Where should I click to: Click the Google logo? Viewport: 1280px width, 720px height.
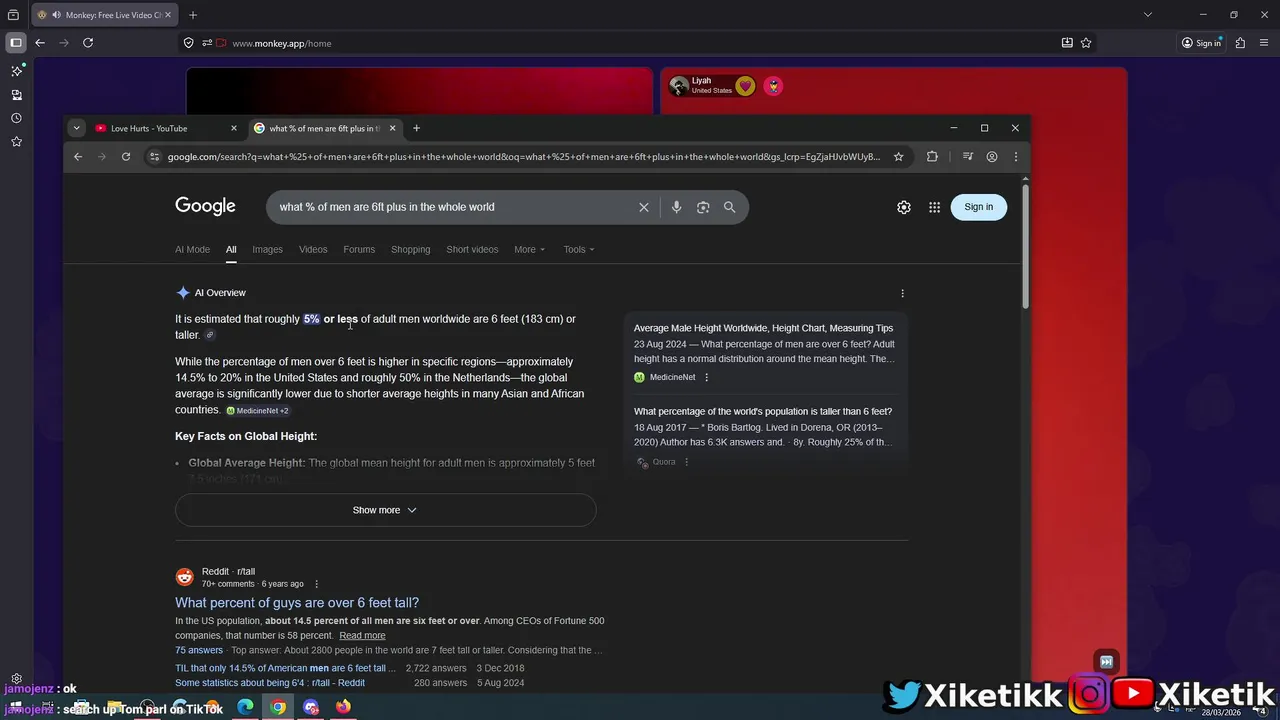(x=205, y=206)
